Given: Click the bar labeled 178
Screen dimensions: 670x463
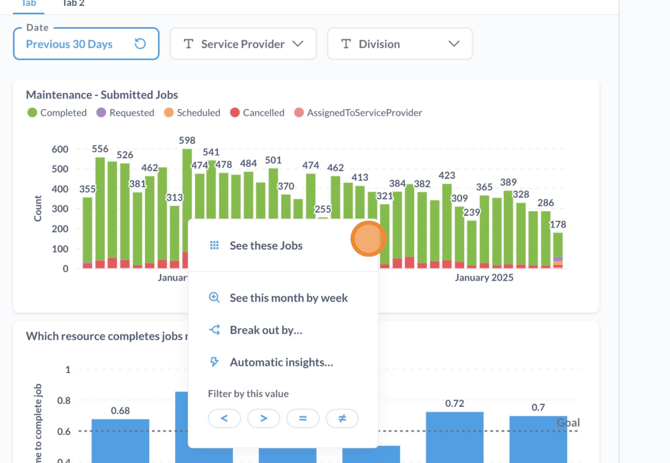Looking at the screenshot, I should click(x=558, y=250).
